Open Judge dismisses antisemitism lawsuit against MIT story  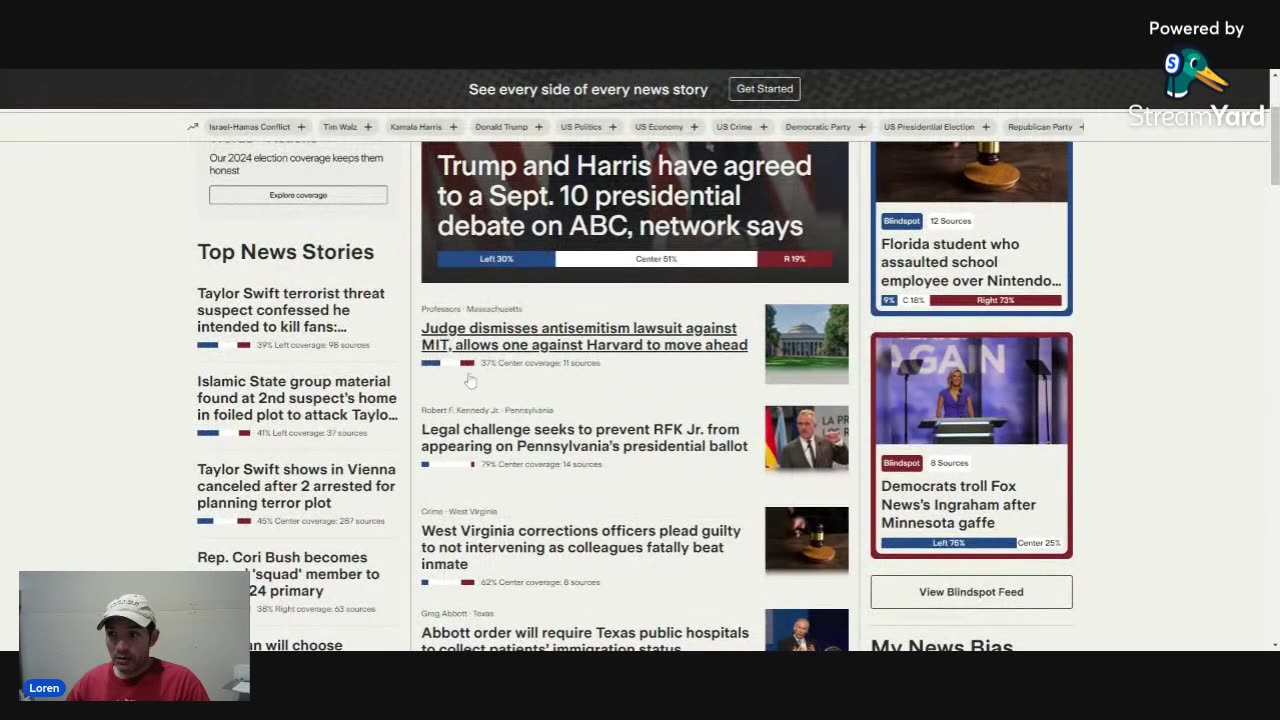(x=584, y=336)
